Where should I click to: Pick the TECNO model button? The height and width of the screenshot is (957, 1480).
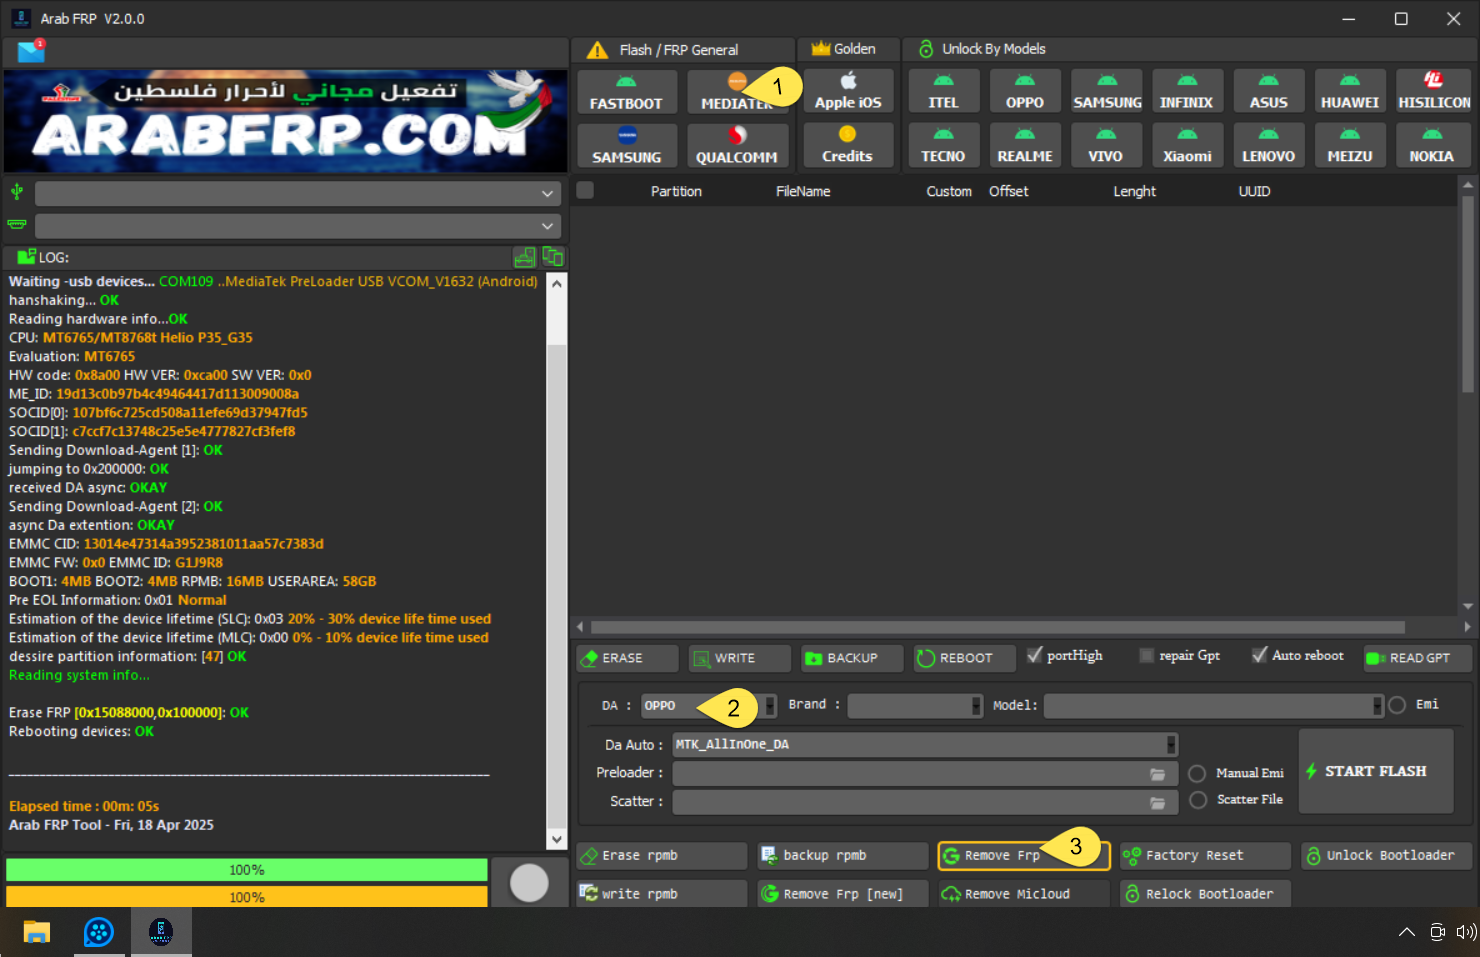[943, 145]
